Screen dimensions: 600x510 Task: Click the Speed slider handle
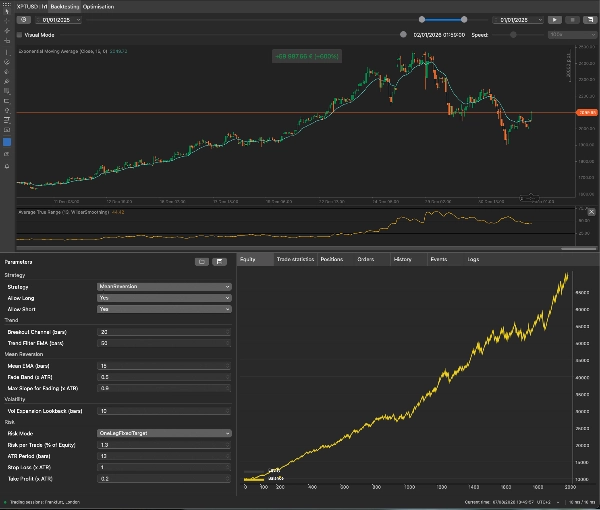[x=513, y=35]
